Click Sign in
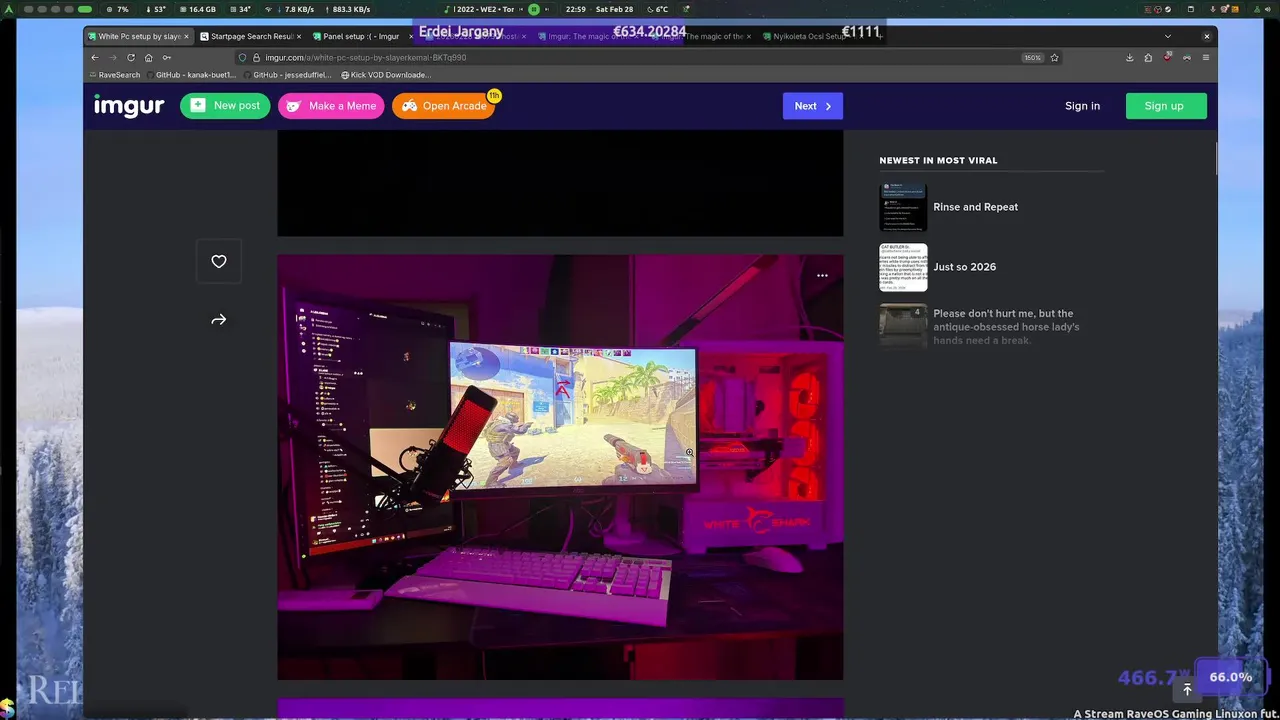This screenshot has height=720, width=1280. pos(1082,106)
